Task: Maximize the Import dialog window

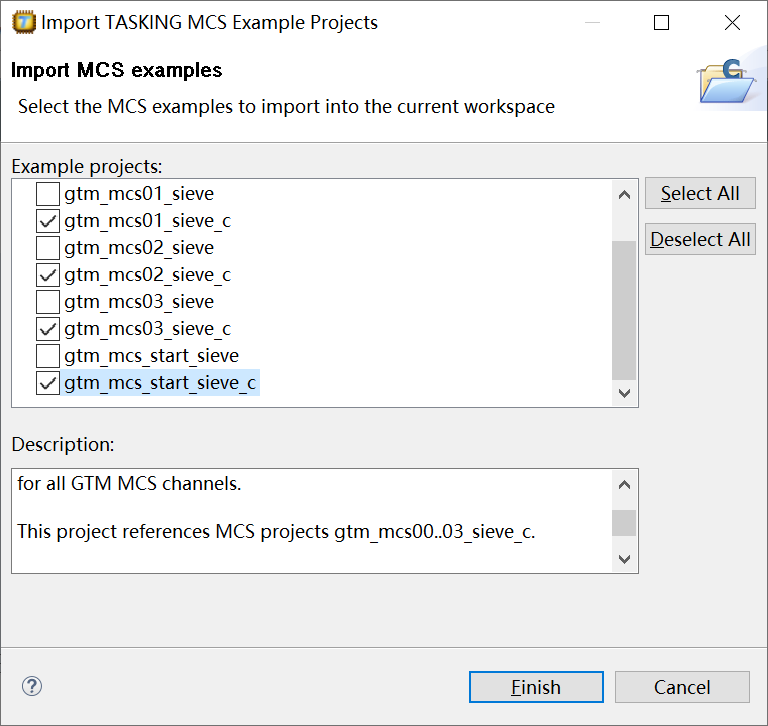Action: (661, 23)
